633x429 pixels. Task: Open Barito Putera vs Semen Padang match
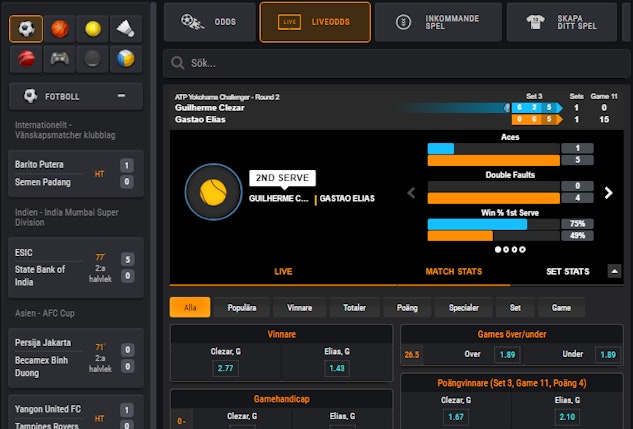pyautogui.click(x=76, y=174)
